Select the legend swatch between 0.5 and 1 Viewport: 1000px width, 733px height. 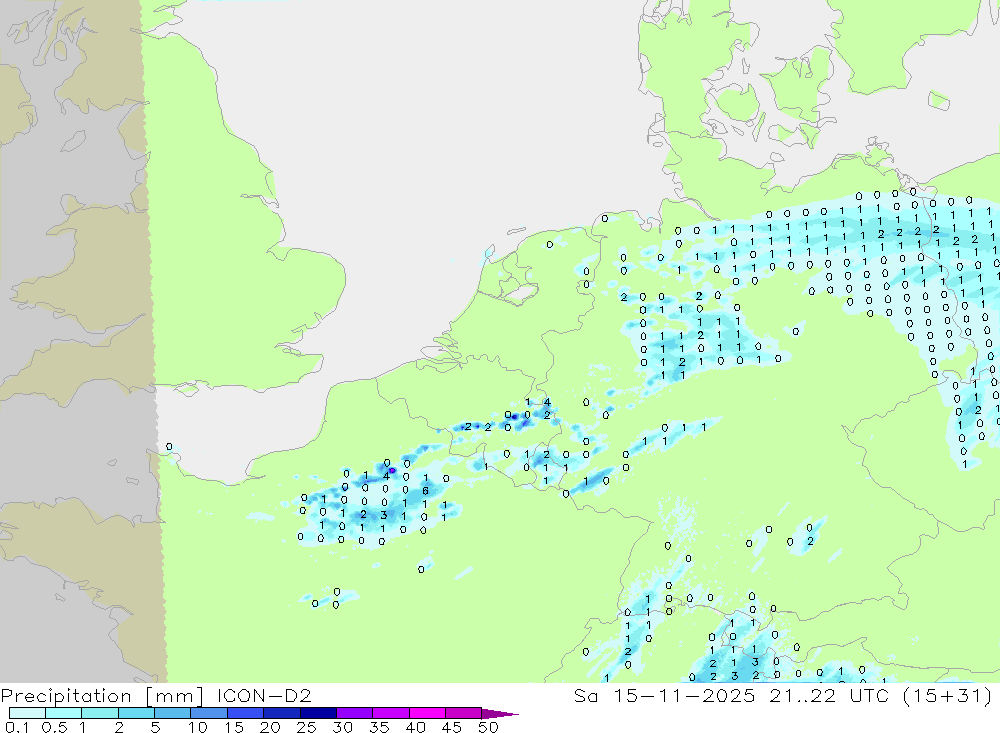tap(63, 713)
